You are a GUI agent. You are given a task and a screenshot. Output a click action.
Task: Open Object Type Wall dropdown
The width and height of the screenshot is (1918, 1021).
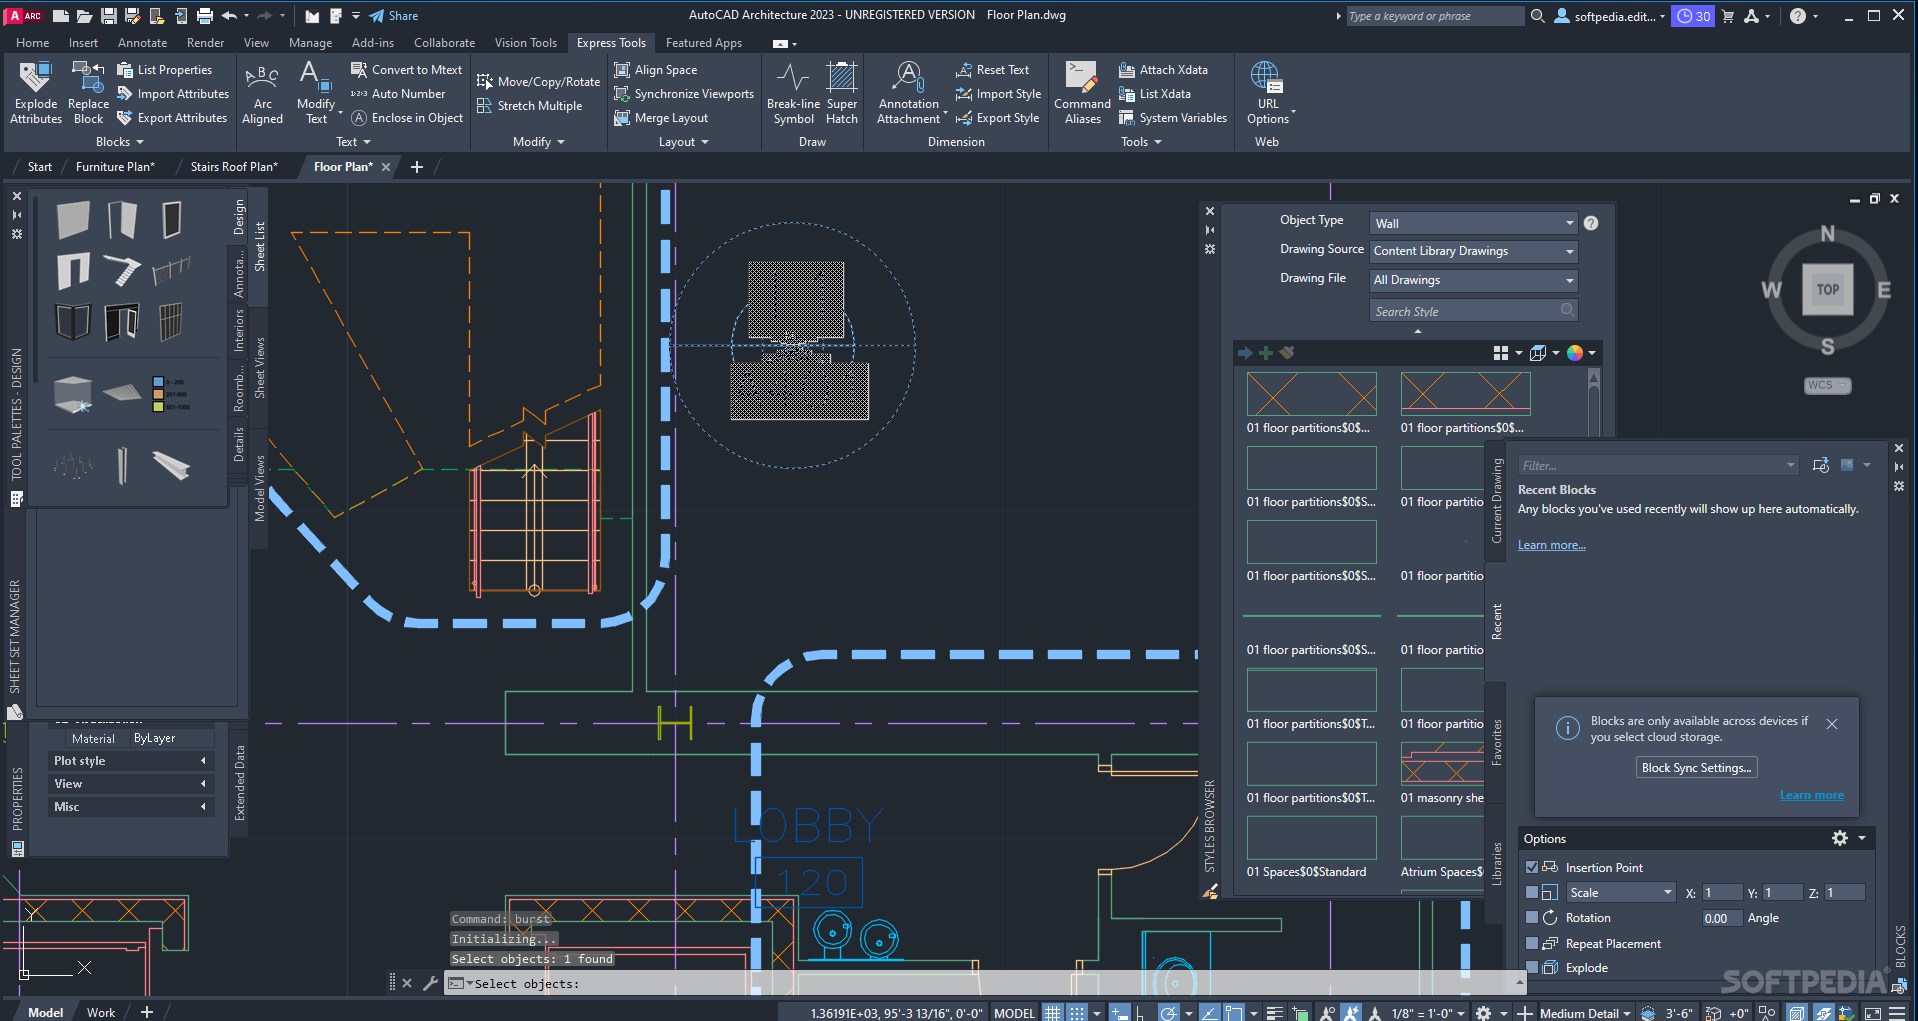(1474, 223)
